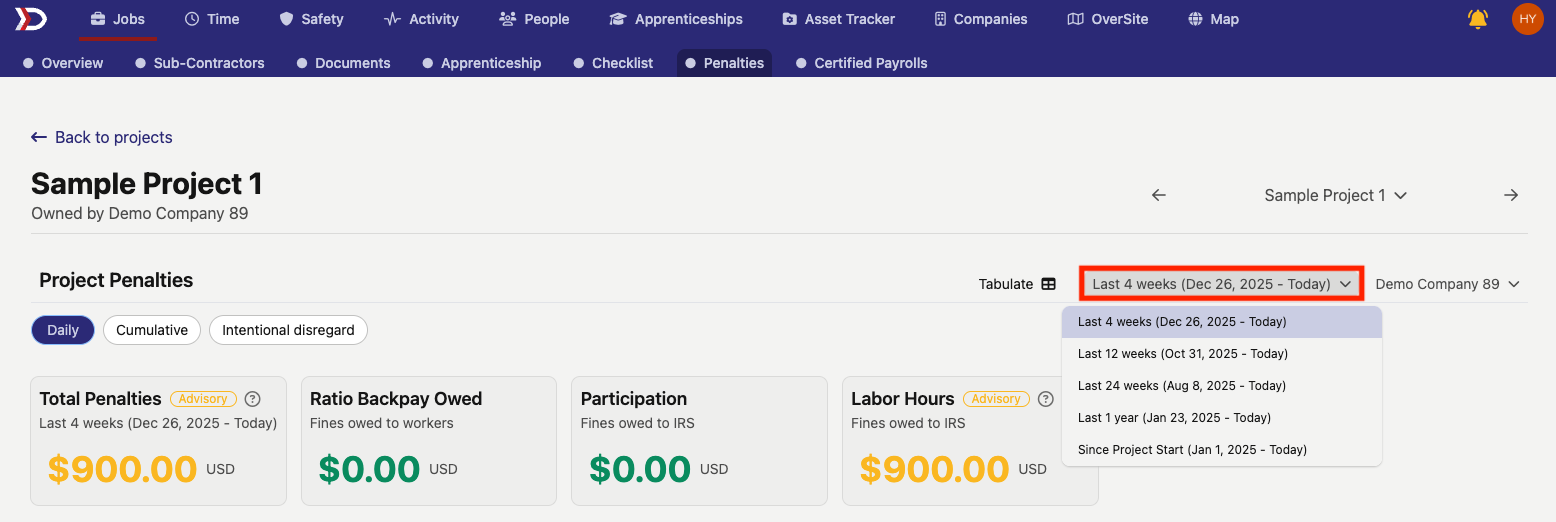Screen dimensions: 1556x522
Task: Open the HY user avatar menu
Action: tap(1528, 19)
